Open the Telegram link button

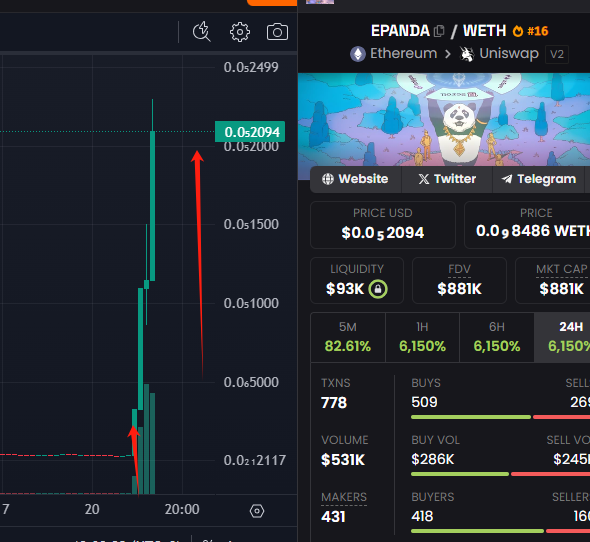538,179
